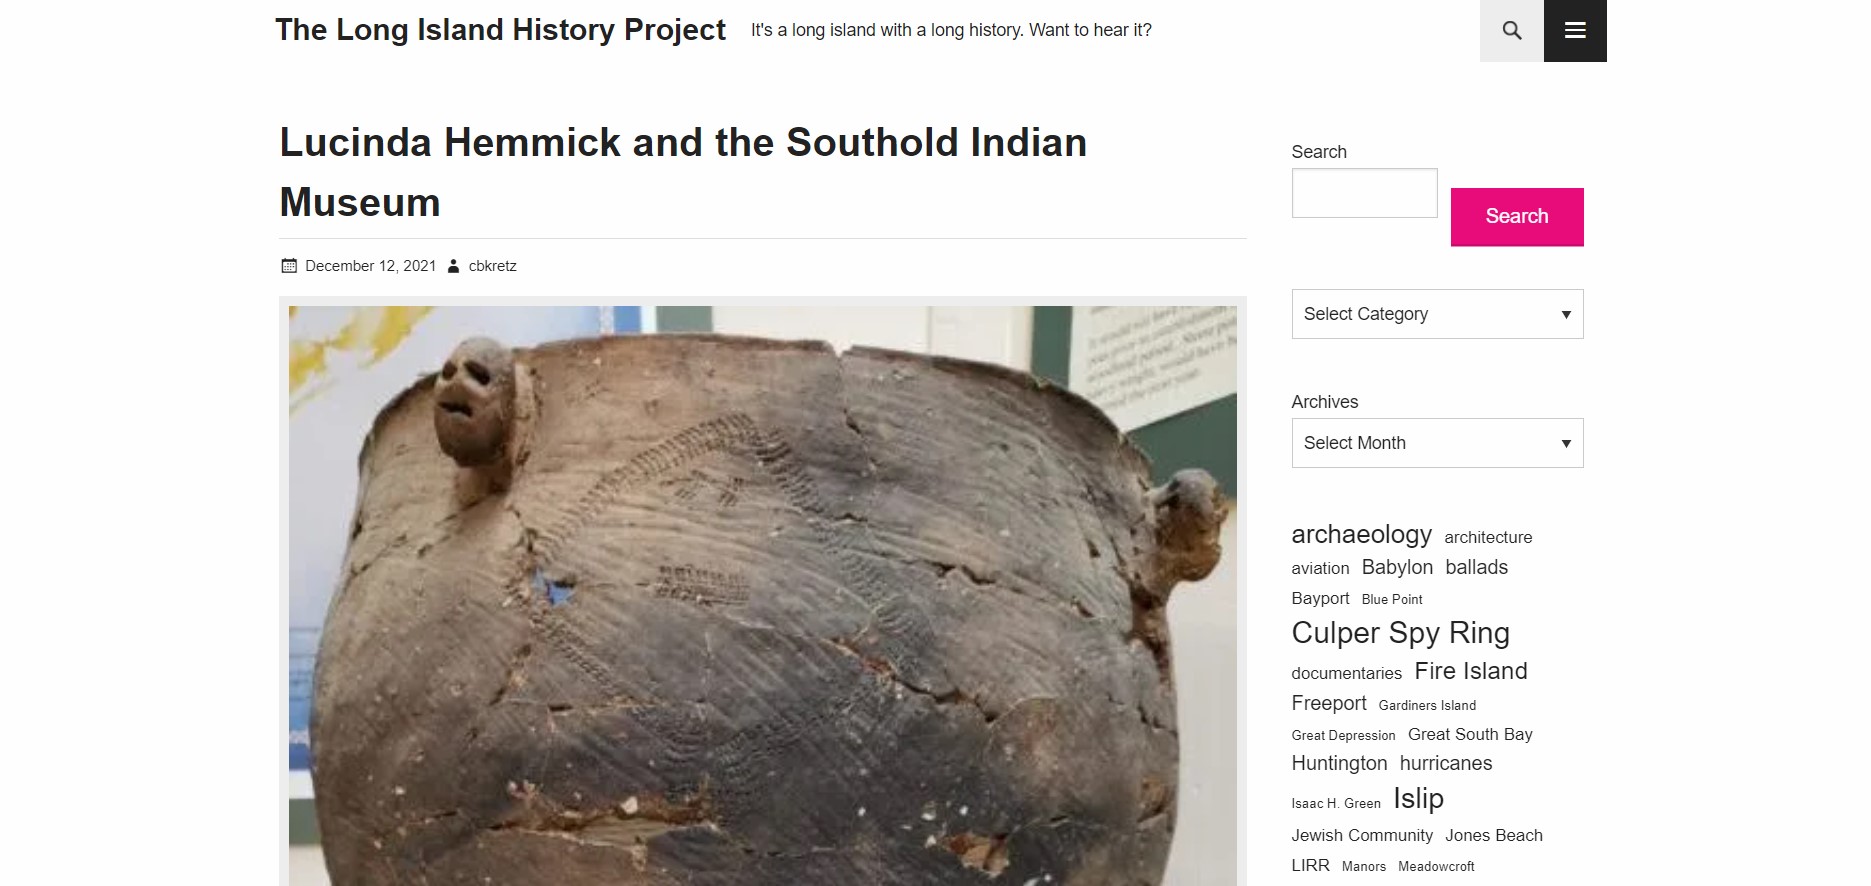Open the Jones Beach tag
This screenshot has height=886, width=1871.
coord(1493,835)
